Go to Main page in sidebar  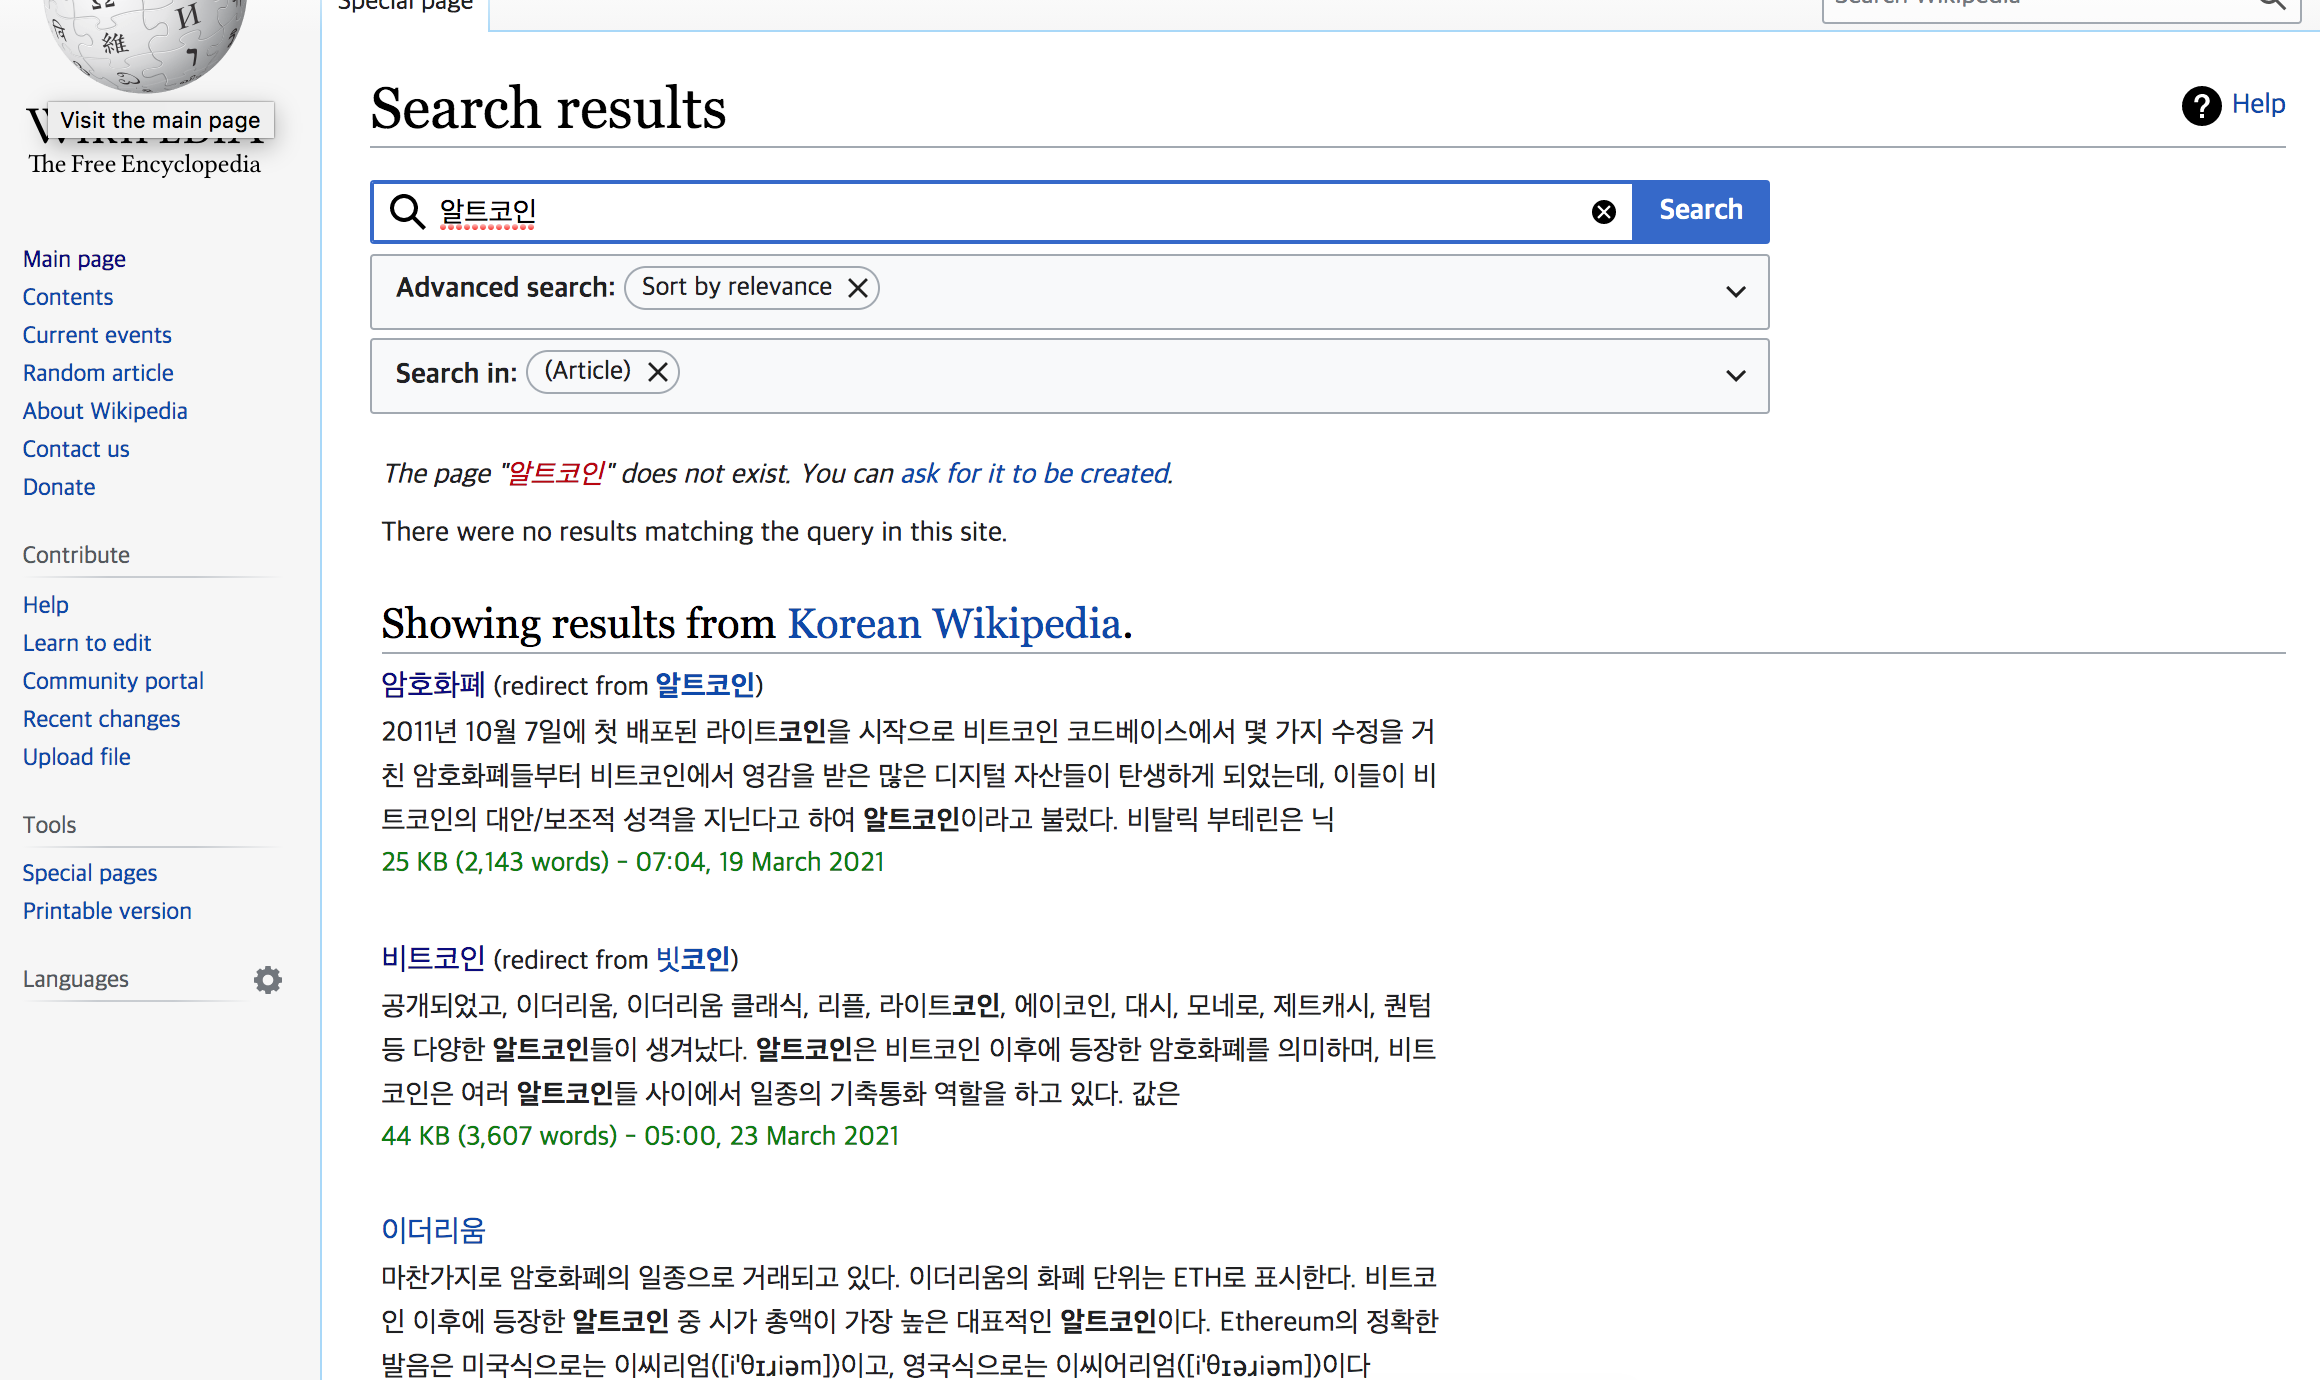tap(74, 259)
